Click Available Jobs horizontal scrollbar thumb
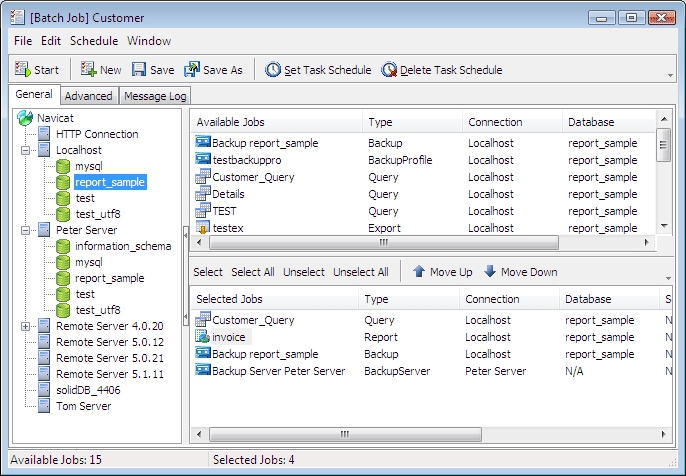The width and height of the screenshot is (686, 476). coord(384,242)
